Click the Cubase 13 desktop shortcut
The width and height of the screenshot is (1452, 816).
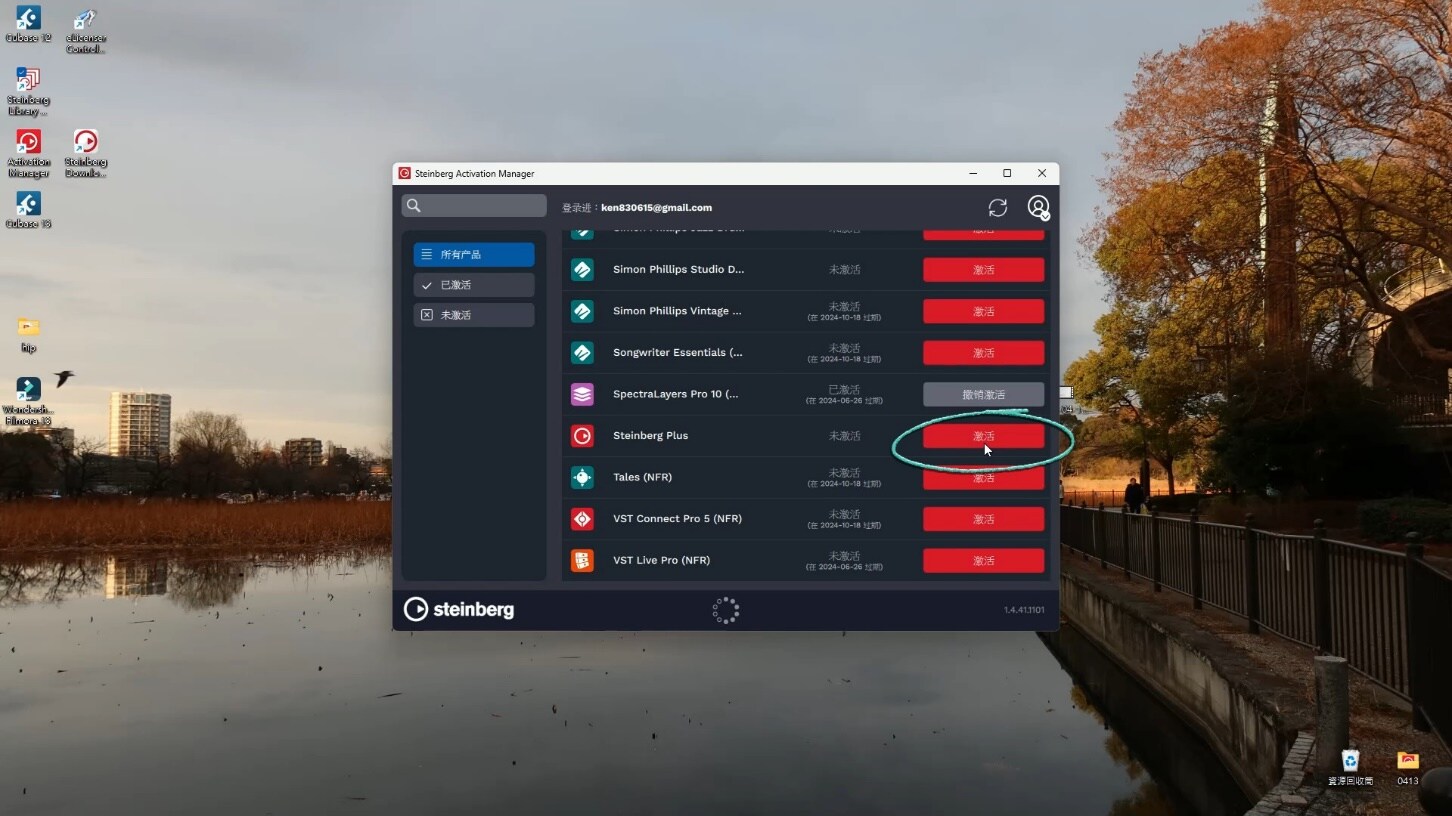(x=28, y=206)
